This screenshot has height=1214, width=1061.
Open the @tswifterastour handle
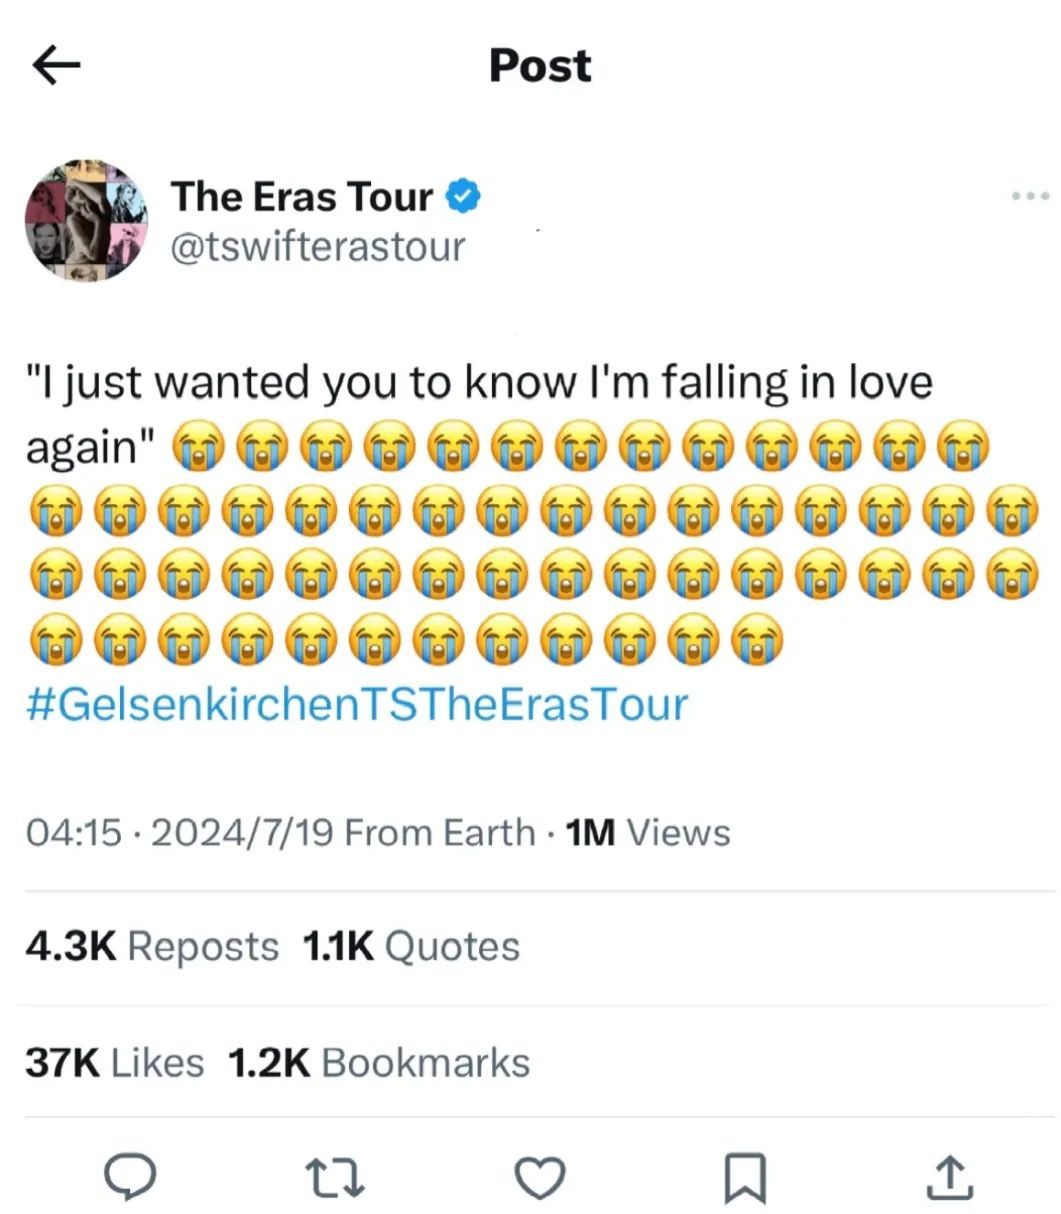(x=317, y=246)
